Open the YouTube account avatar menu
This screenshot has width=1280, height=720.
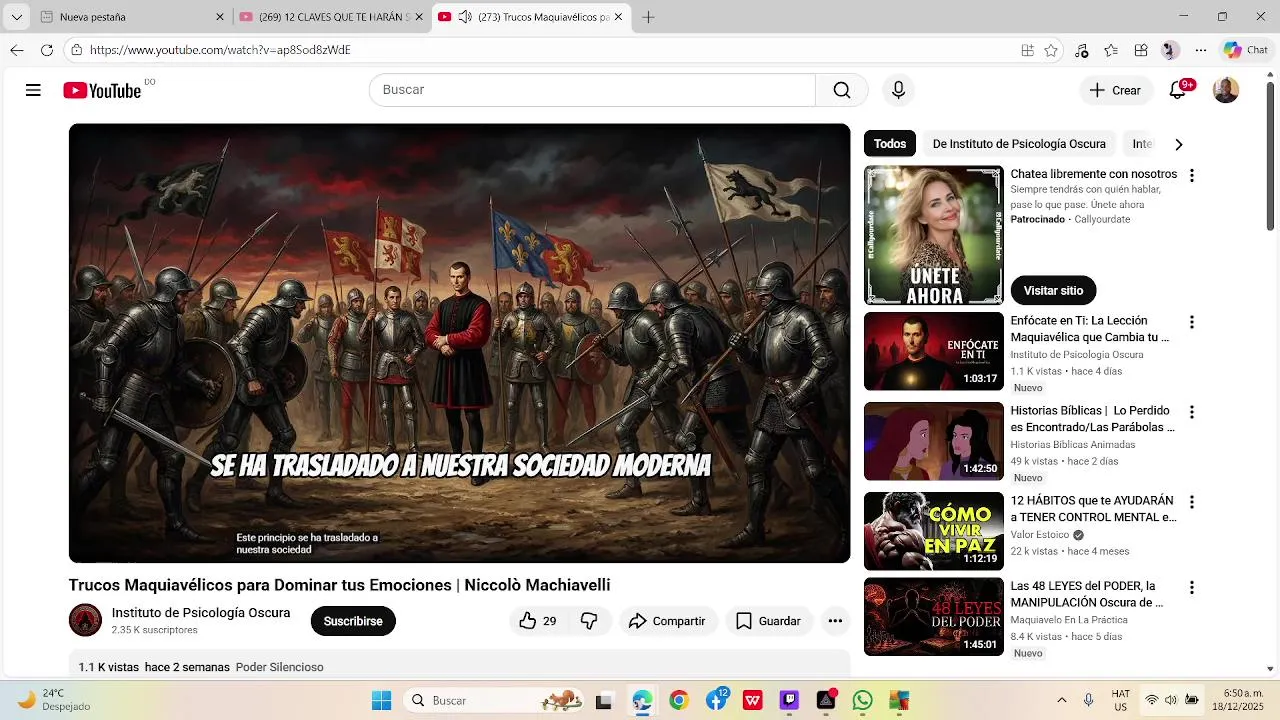click(x=1226, y=90)
